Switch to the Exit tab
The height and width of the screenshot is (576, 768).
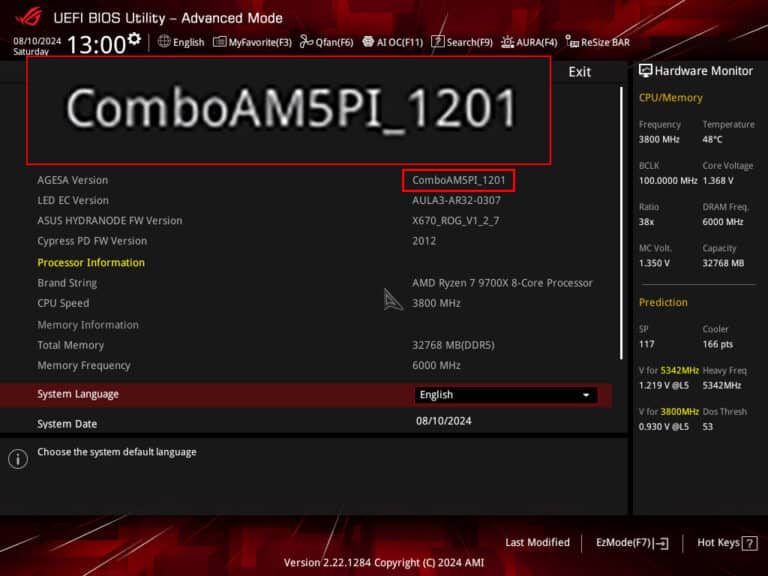point(579,72)
